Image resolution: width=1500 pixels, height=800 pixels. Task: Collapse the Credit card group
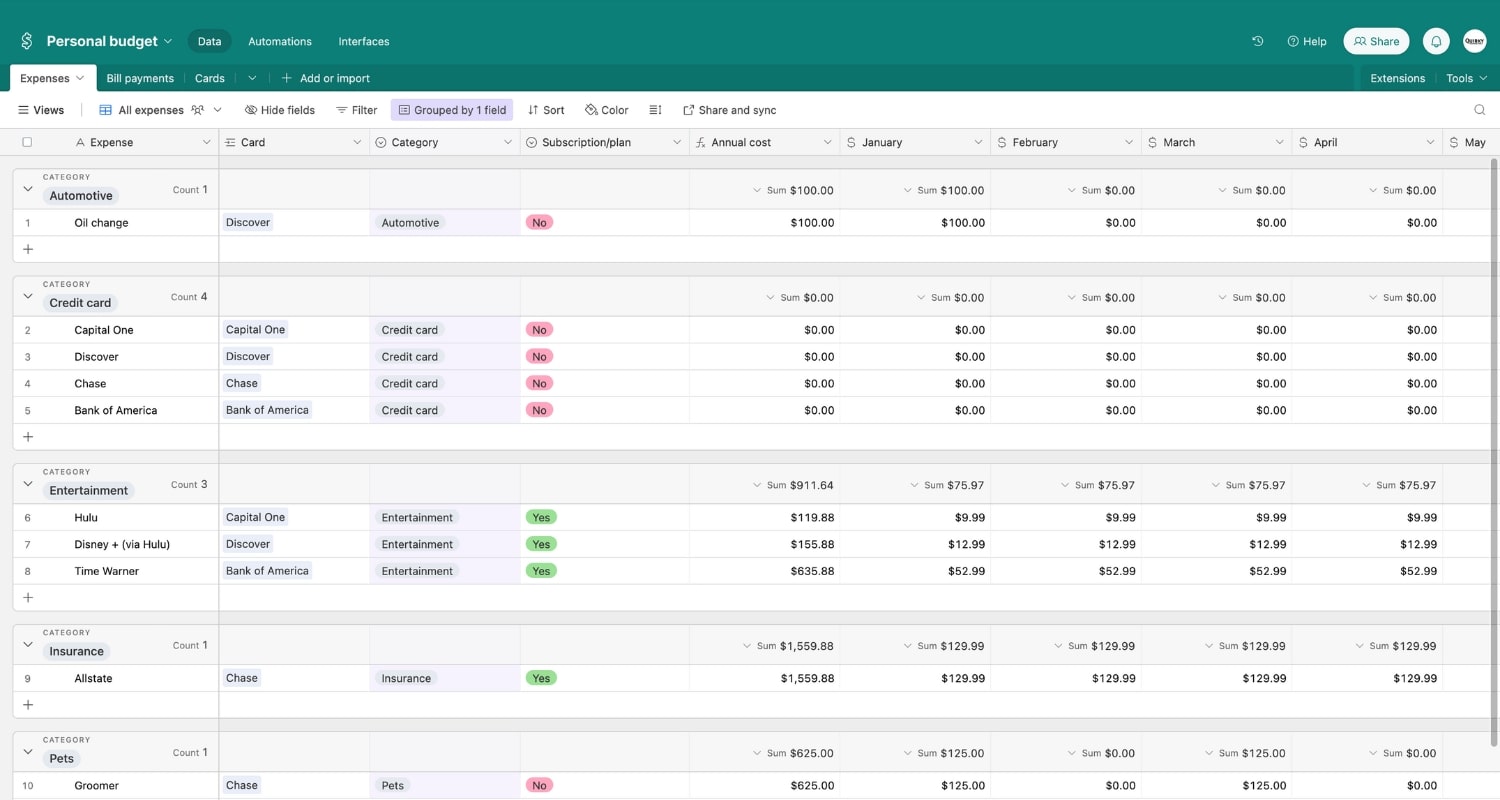pos(28,296)
